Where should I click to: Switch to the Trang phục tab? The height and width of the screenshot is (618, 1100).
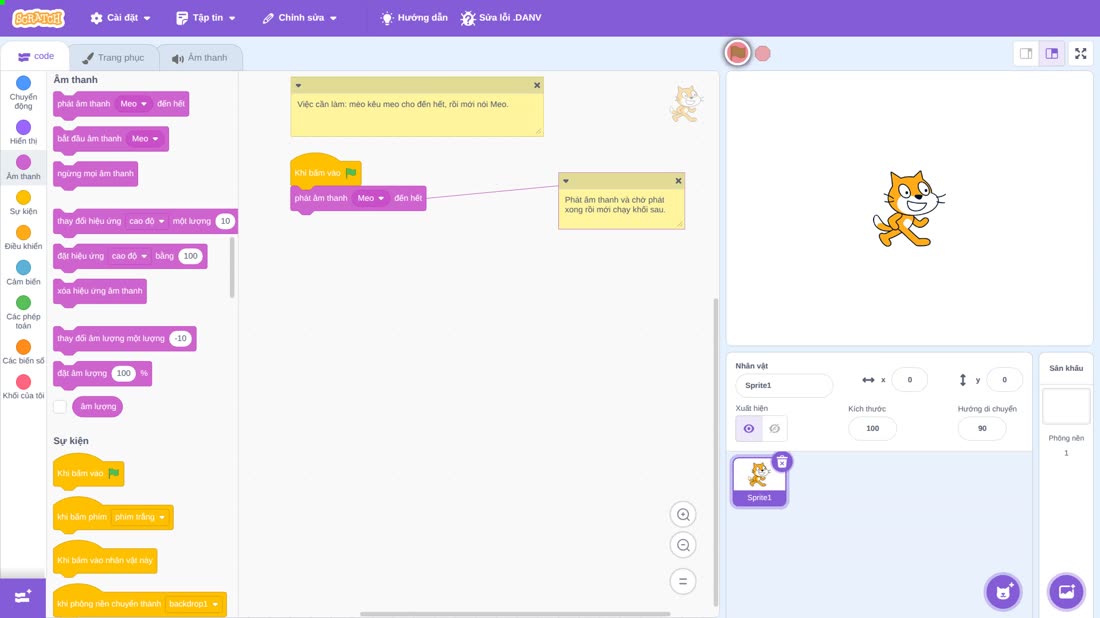tap(113, 58)
